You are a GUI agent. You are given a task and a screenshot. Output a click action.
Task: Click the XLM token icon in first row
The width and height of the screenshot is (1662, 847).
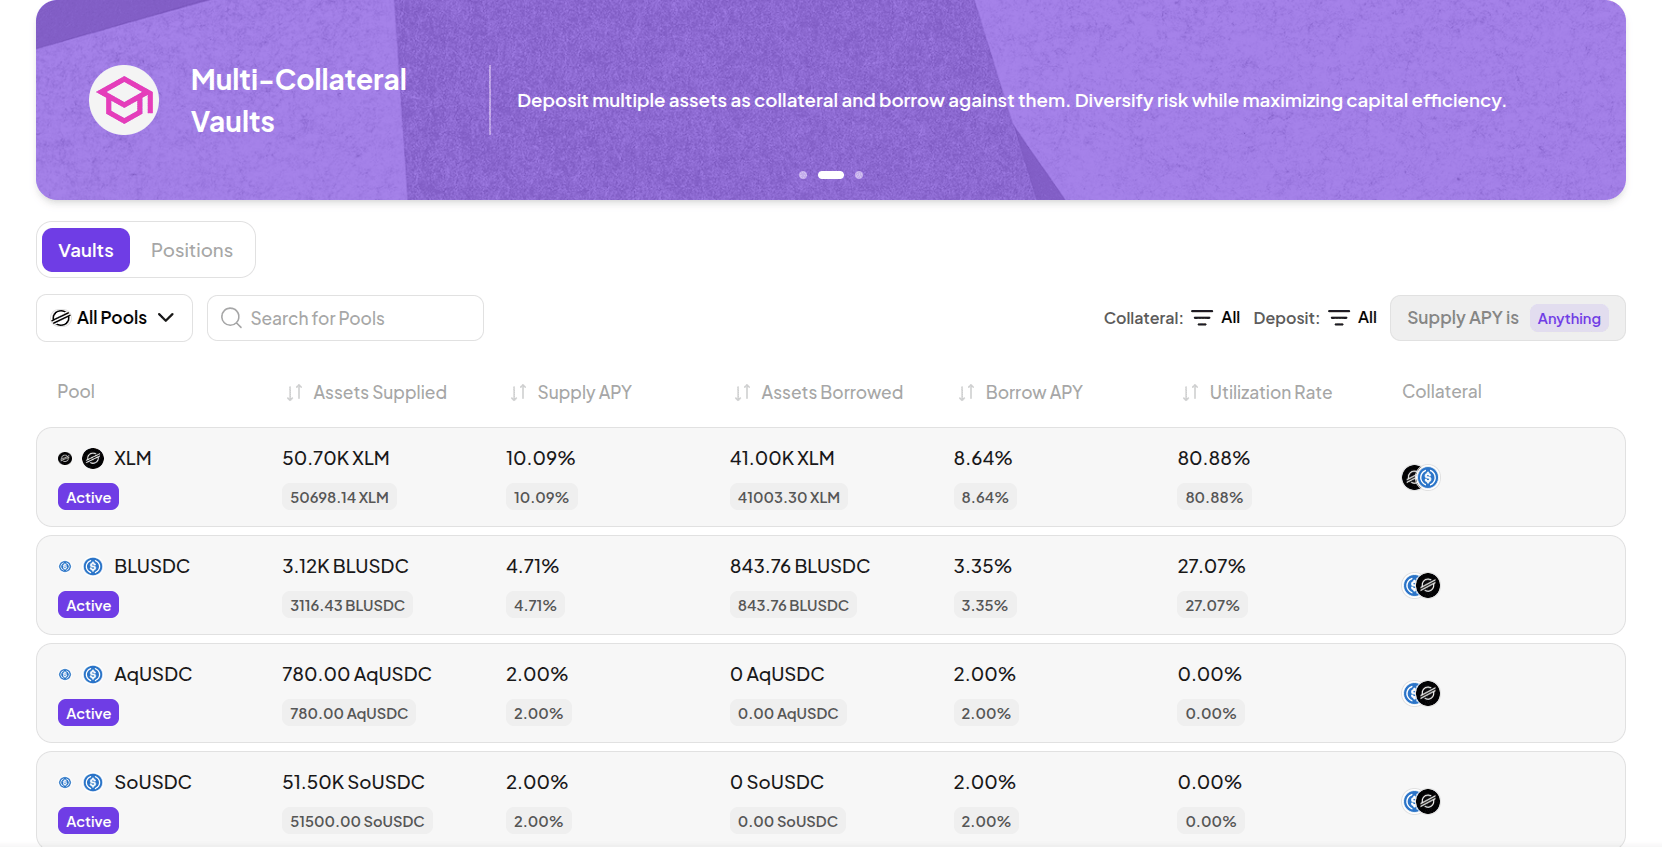point(93,458)
